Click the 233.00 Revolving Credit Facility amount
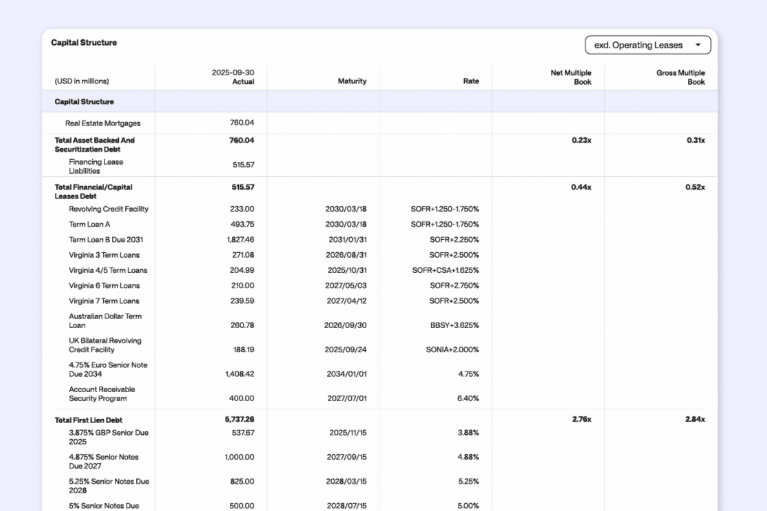This screenshot has width=767, height=511. (242, 209)
